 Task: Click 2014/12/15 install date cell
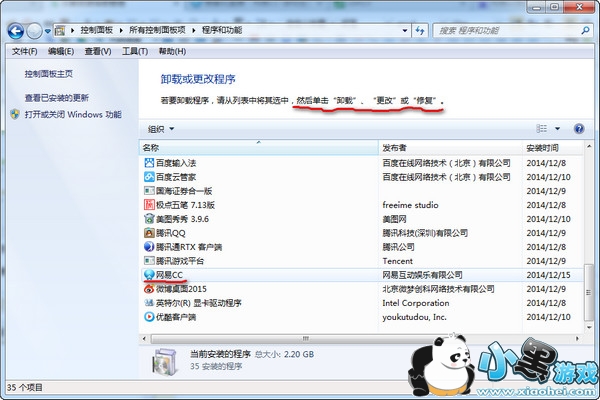coord(548,275)
